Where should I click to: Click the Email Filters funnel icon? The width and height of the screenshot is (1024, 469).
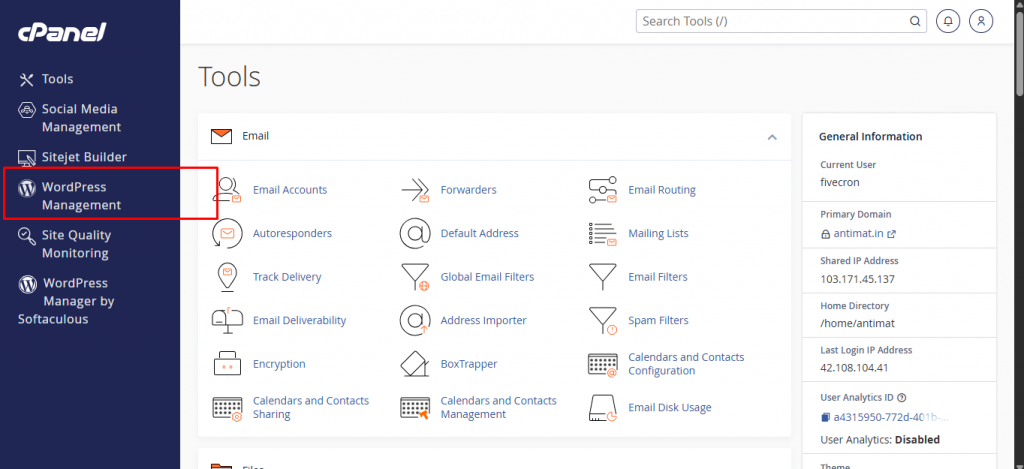click(x=603, y=277)
